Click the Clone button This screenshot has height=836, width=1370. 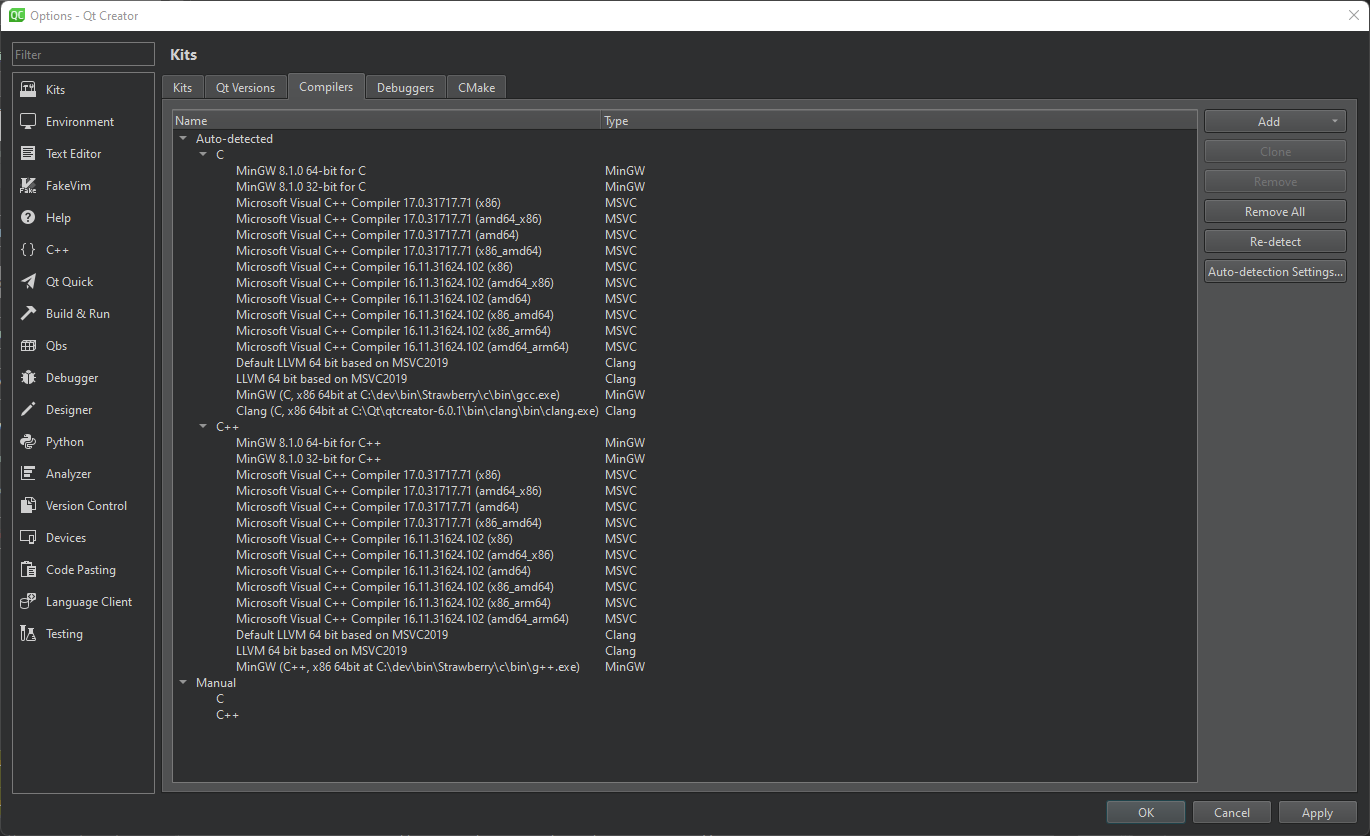[1275, 152]
